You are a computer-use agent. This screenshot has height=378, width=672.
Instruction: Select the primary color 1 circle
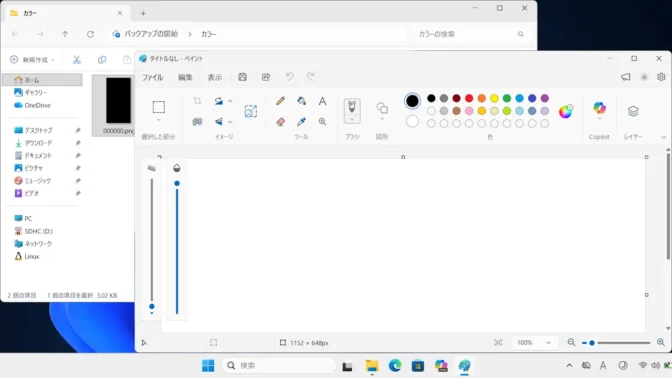[412, 101]
